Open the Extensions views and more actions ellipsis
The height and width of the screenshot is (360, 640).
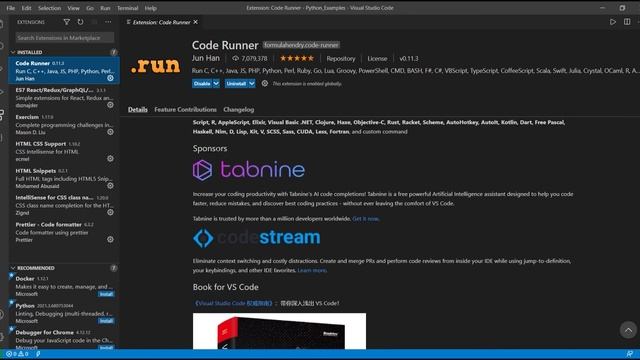tap(108, 22)
